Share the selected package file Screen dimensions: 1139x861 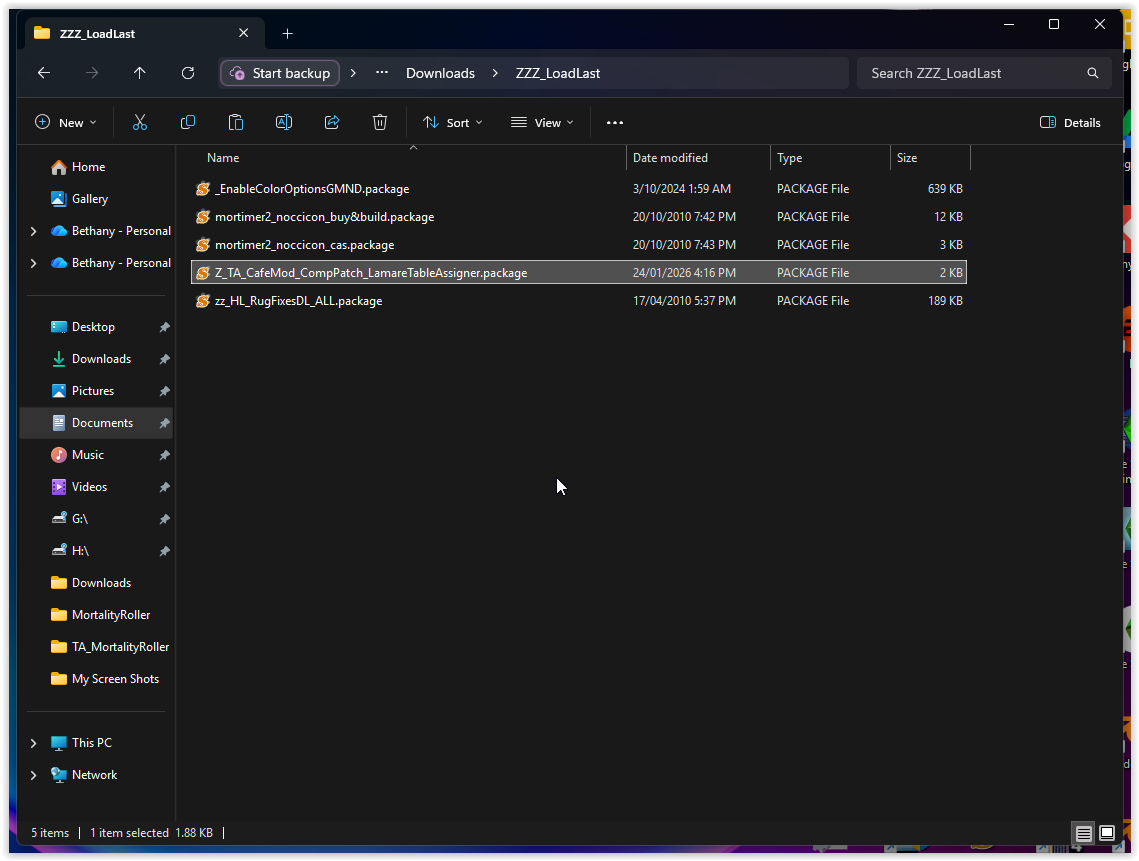click(x=332, y=122)
